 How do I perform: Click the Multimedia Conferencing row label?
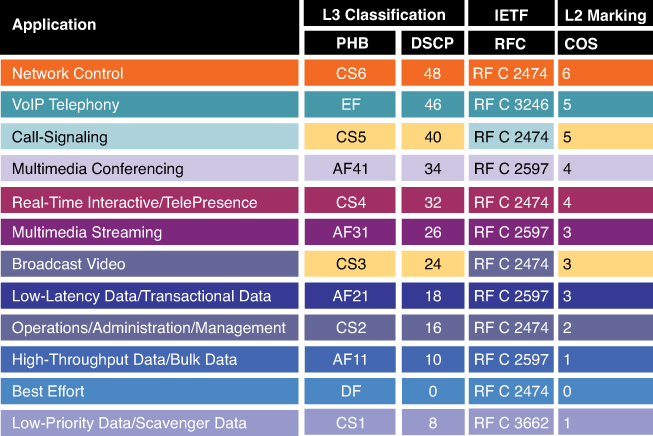pos(98,169)
